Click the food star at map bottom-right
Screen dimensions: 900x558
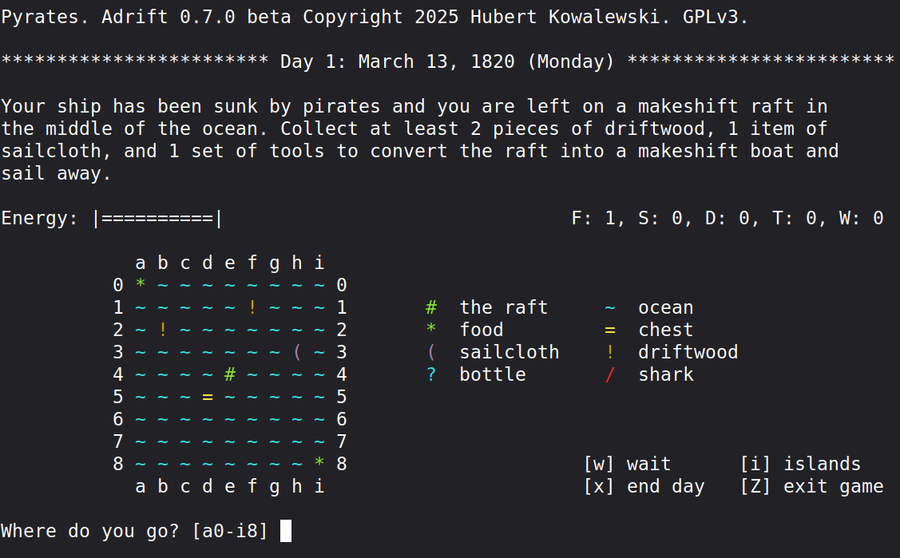pos(319,463)
